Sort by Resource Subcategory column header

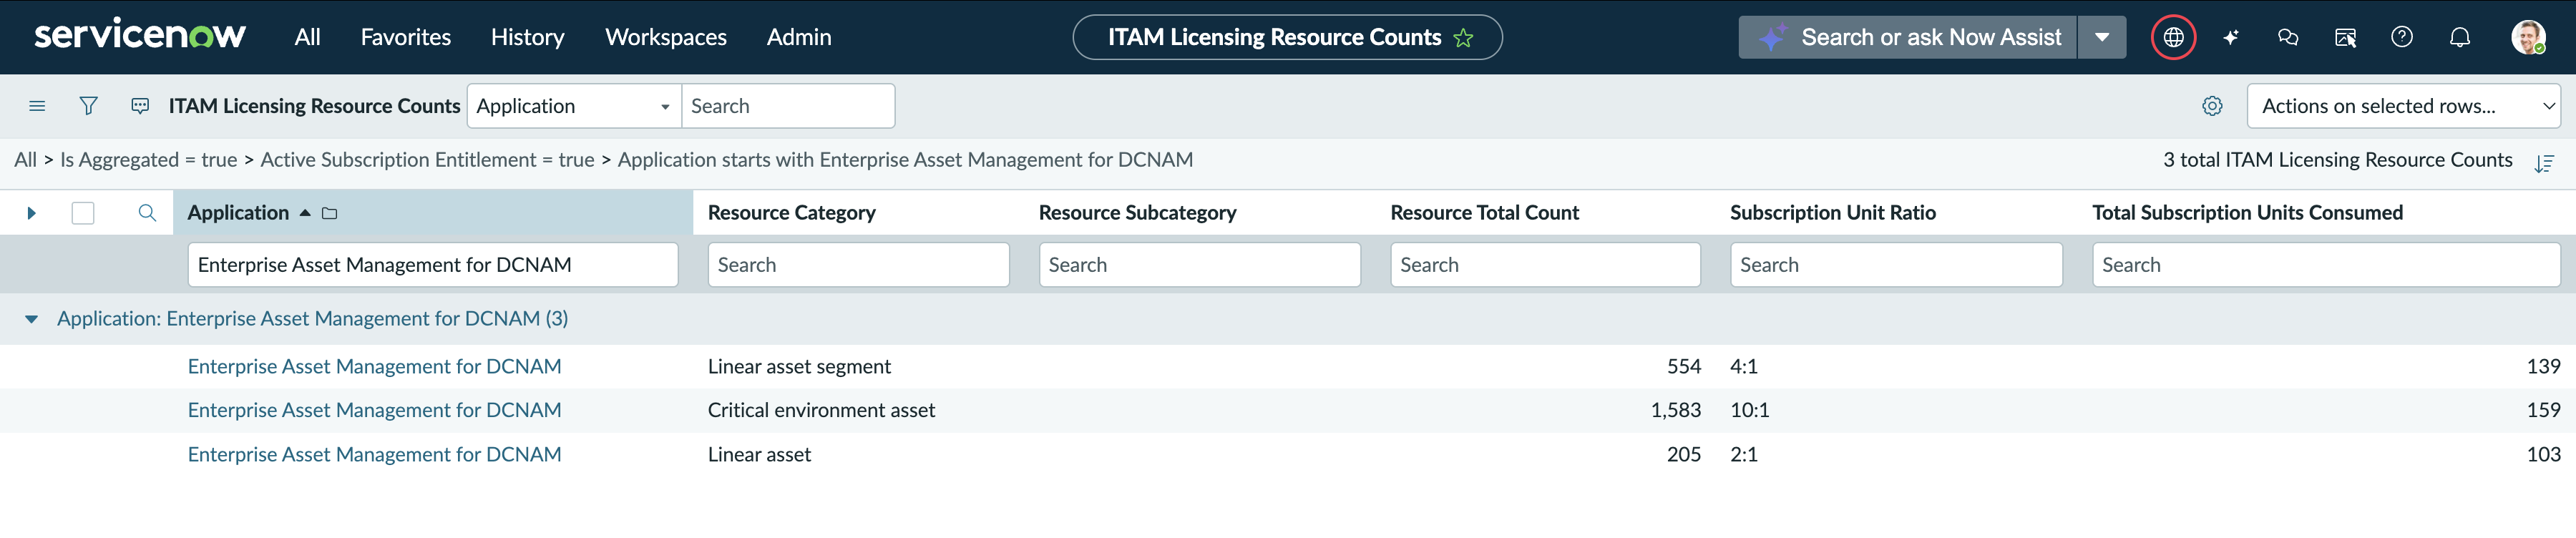click(x=1137, y=213)
